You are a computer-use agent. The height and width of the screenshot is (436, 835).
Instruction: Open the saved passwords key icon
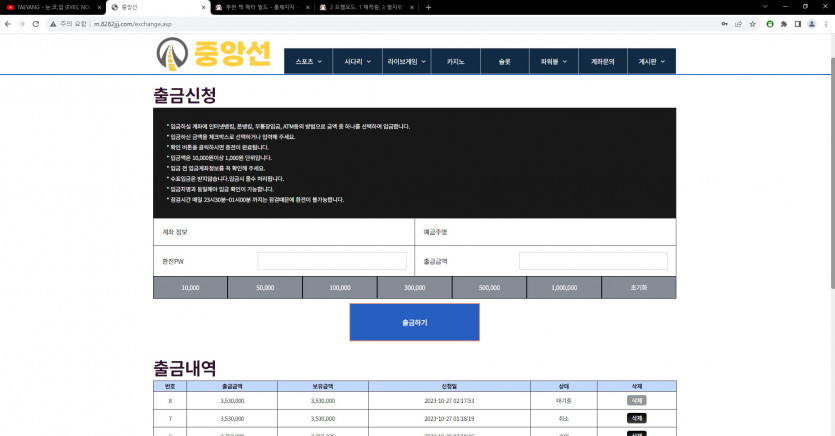[x=725, y=24]
